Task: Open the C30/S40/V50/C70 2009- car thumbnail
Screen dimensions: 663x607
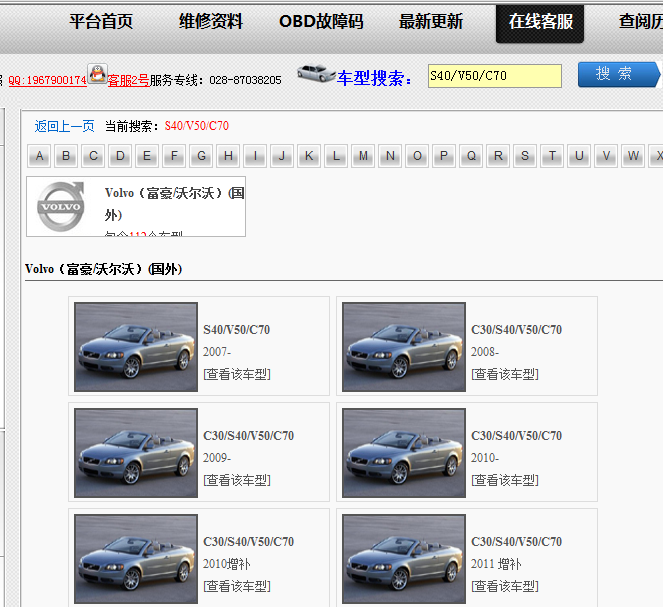Action: tap(136, 453)
